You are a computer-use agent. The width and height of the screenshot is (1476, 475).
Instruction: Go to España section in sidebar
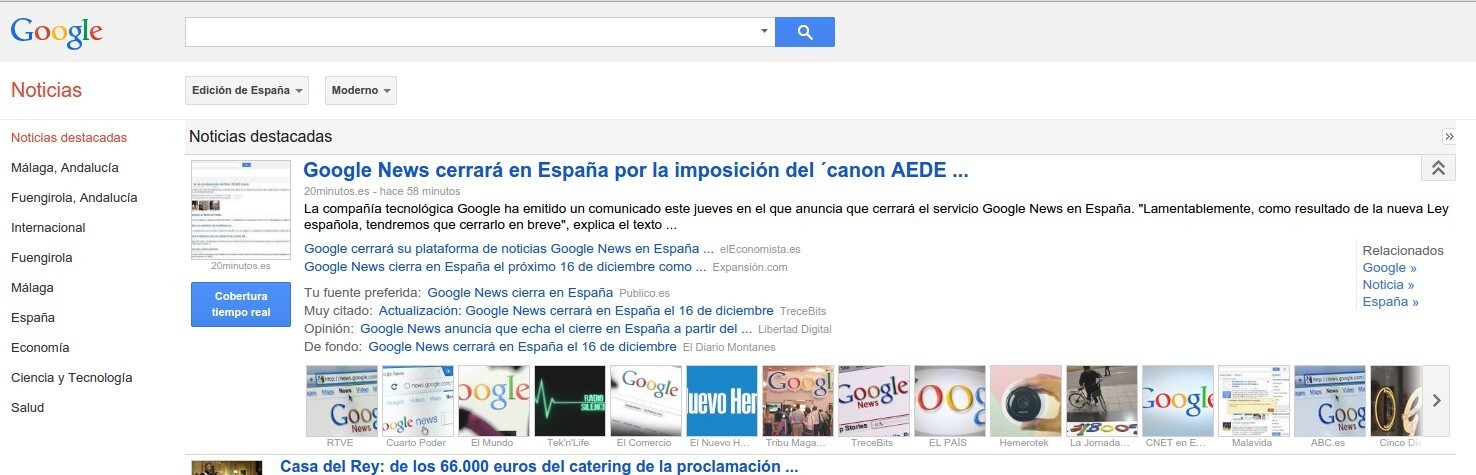pos(33,318)
